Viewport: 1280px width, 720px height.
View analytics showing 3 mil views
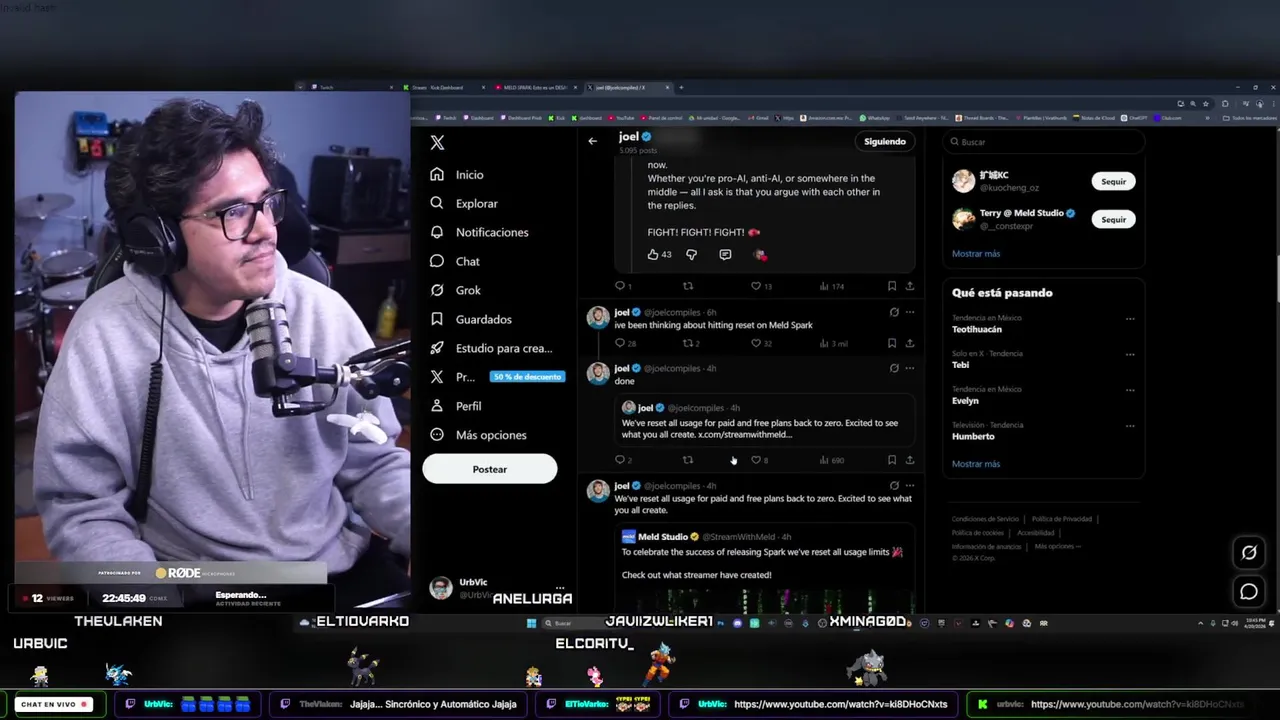coord(833,343)
